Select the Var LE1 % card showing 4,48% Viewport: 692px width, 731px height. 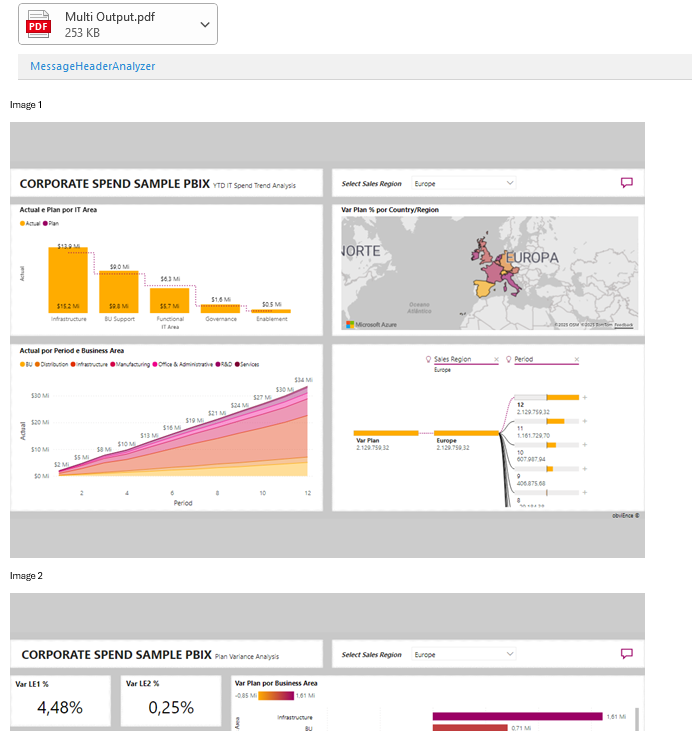(x=61, y=701)
